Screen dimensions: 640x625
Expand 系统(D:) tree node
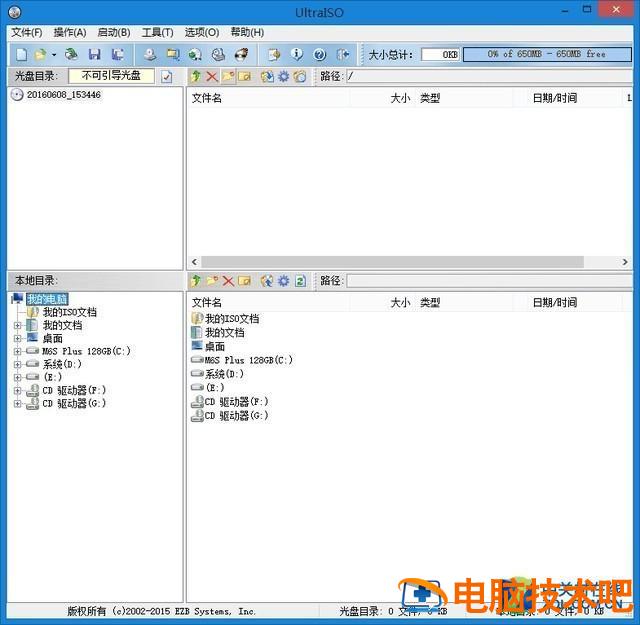tap(17, 364)
